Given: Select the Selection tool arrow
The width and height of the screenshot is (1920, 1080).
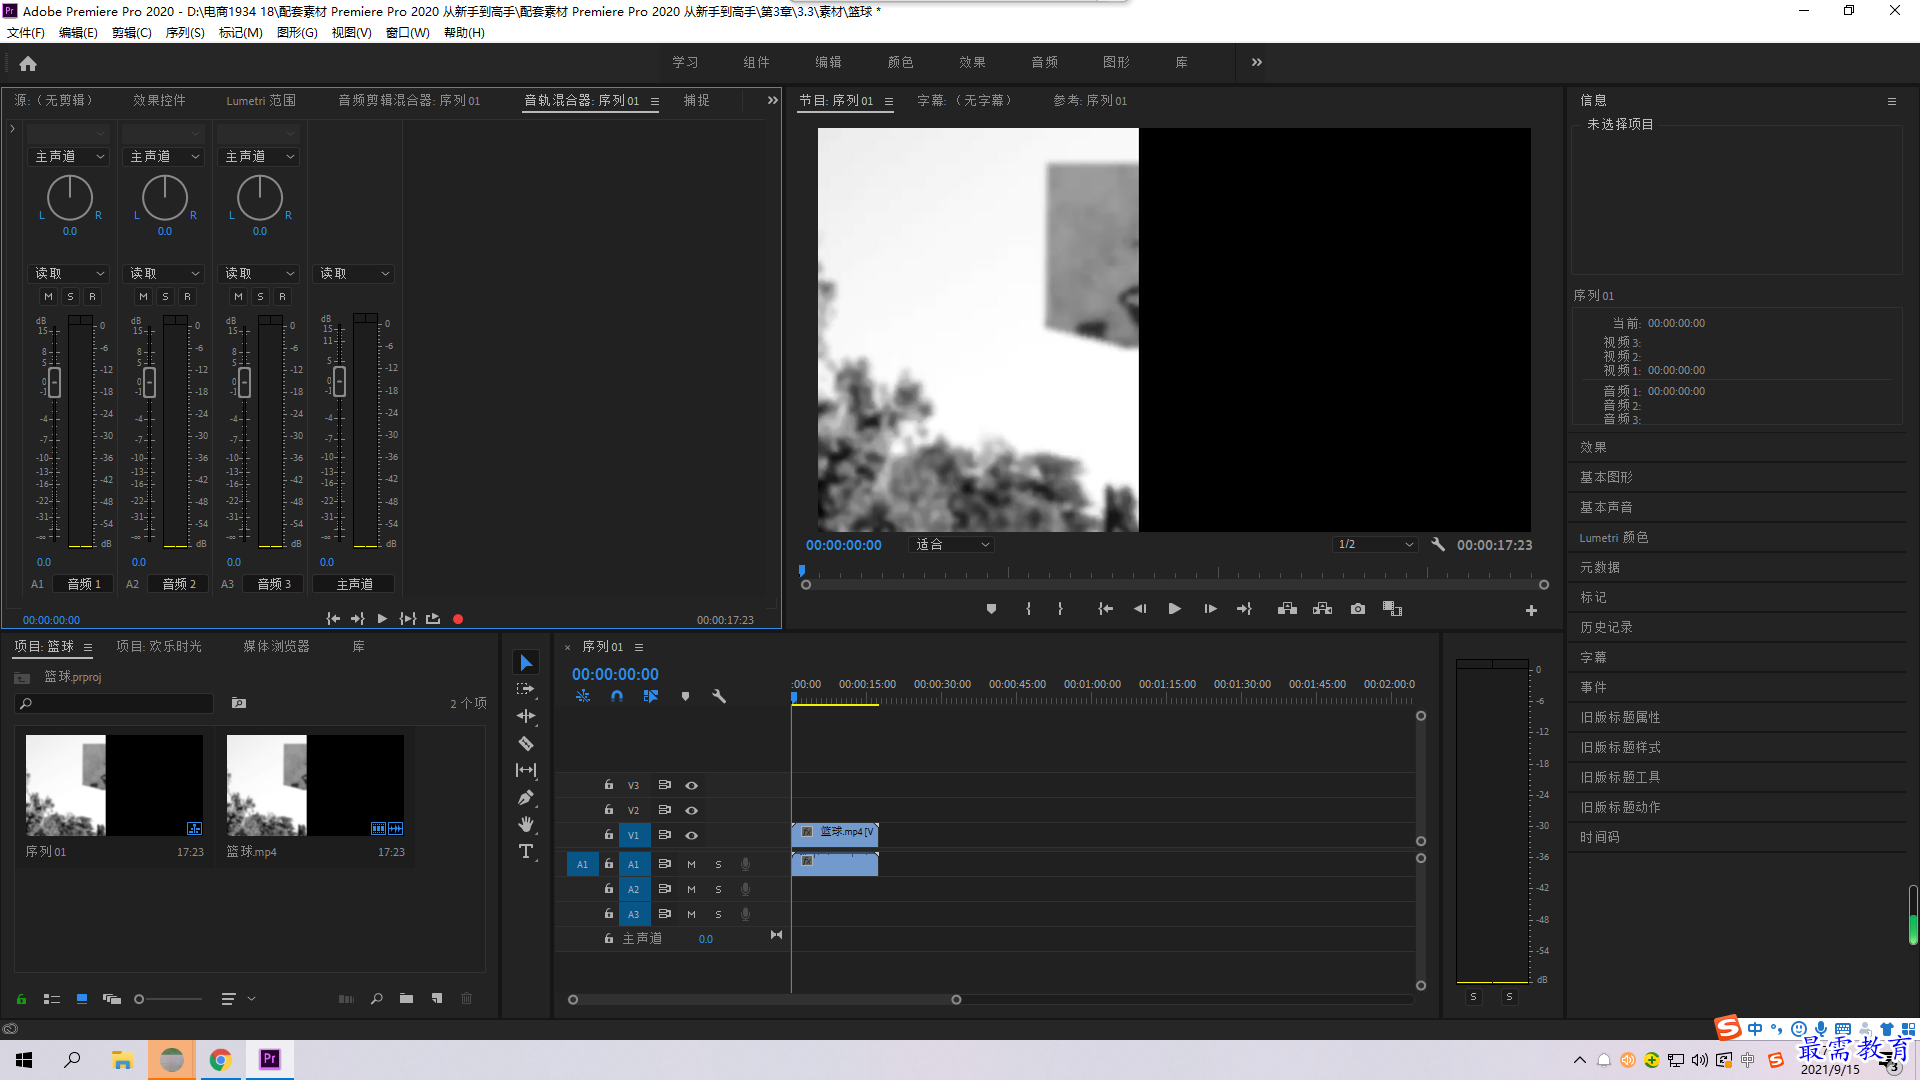Looking at the screenshot, I should [x=526, y=663].
